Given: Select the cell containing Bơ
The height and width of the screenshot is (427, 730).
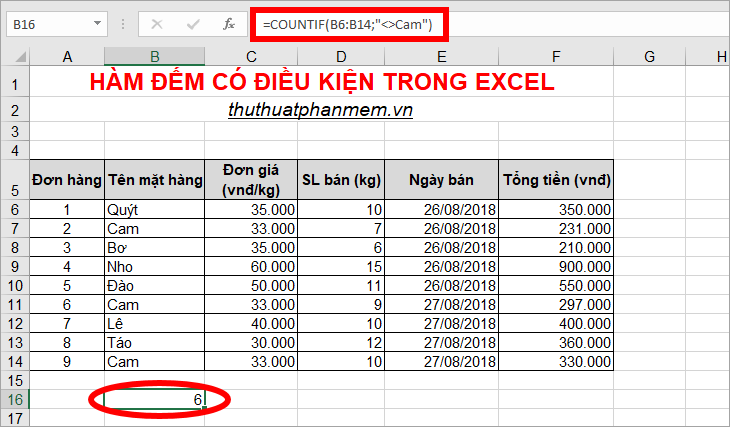Looking at the screenshot, I should pos(155,247).
